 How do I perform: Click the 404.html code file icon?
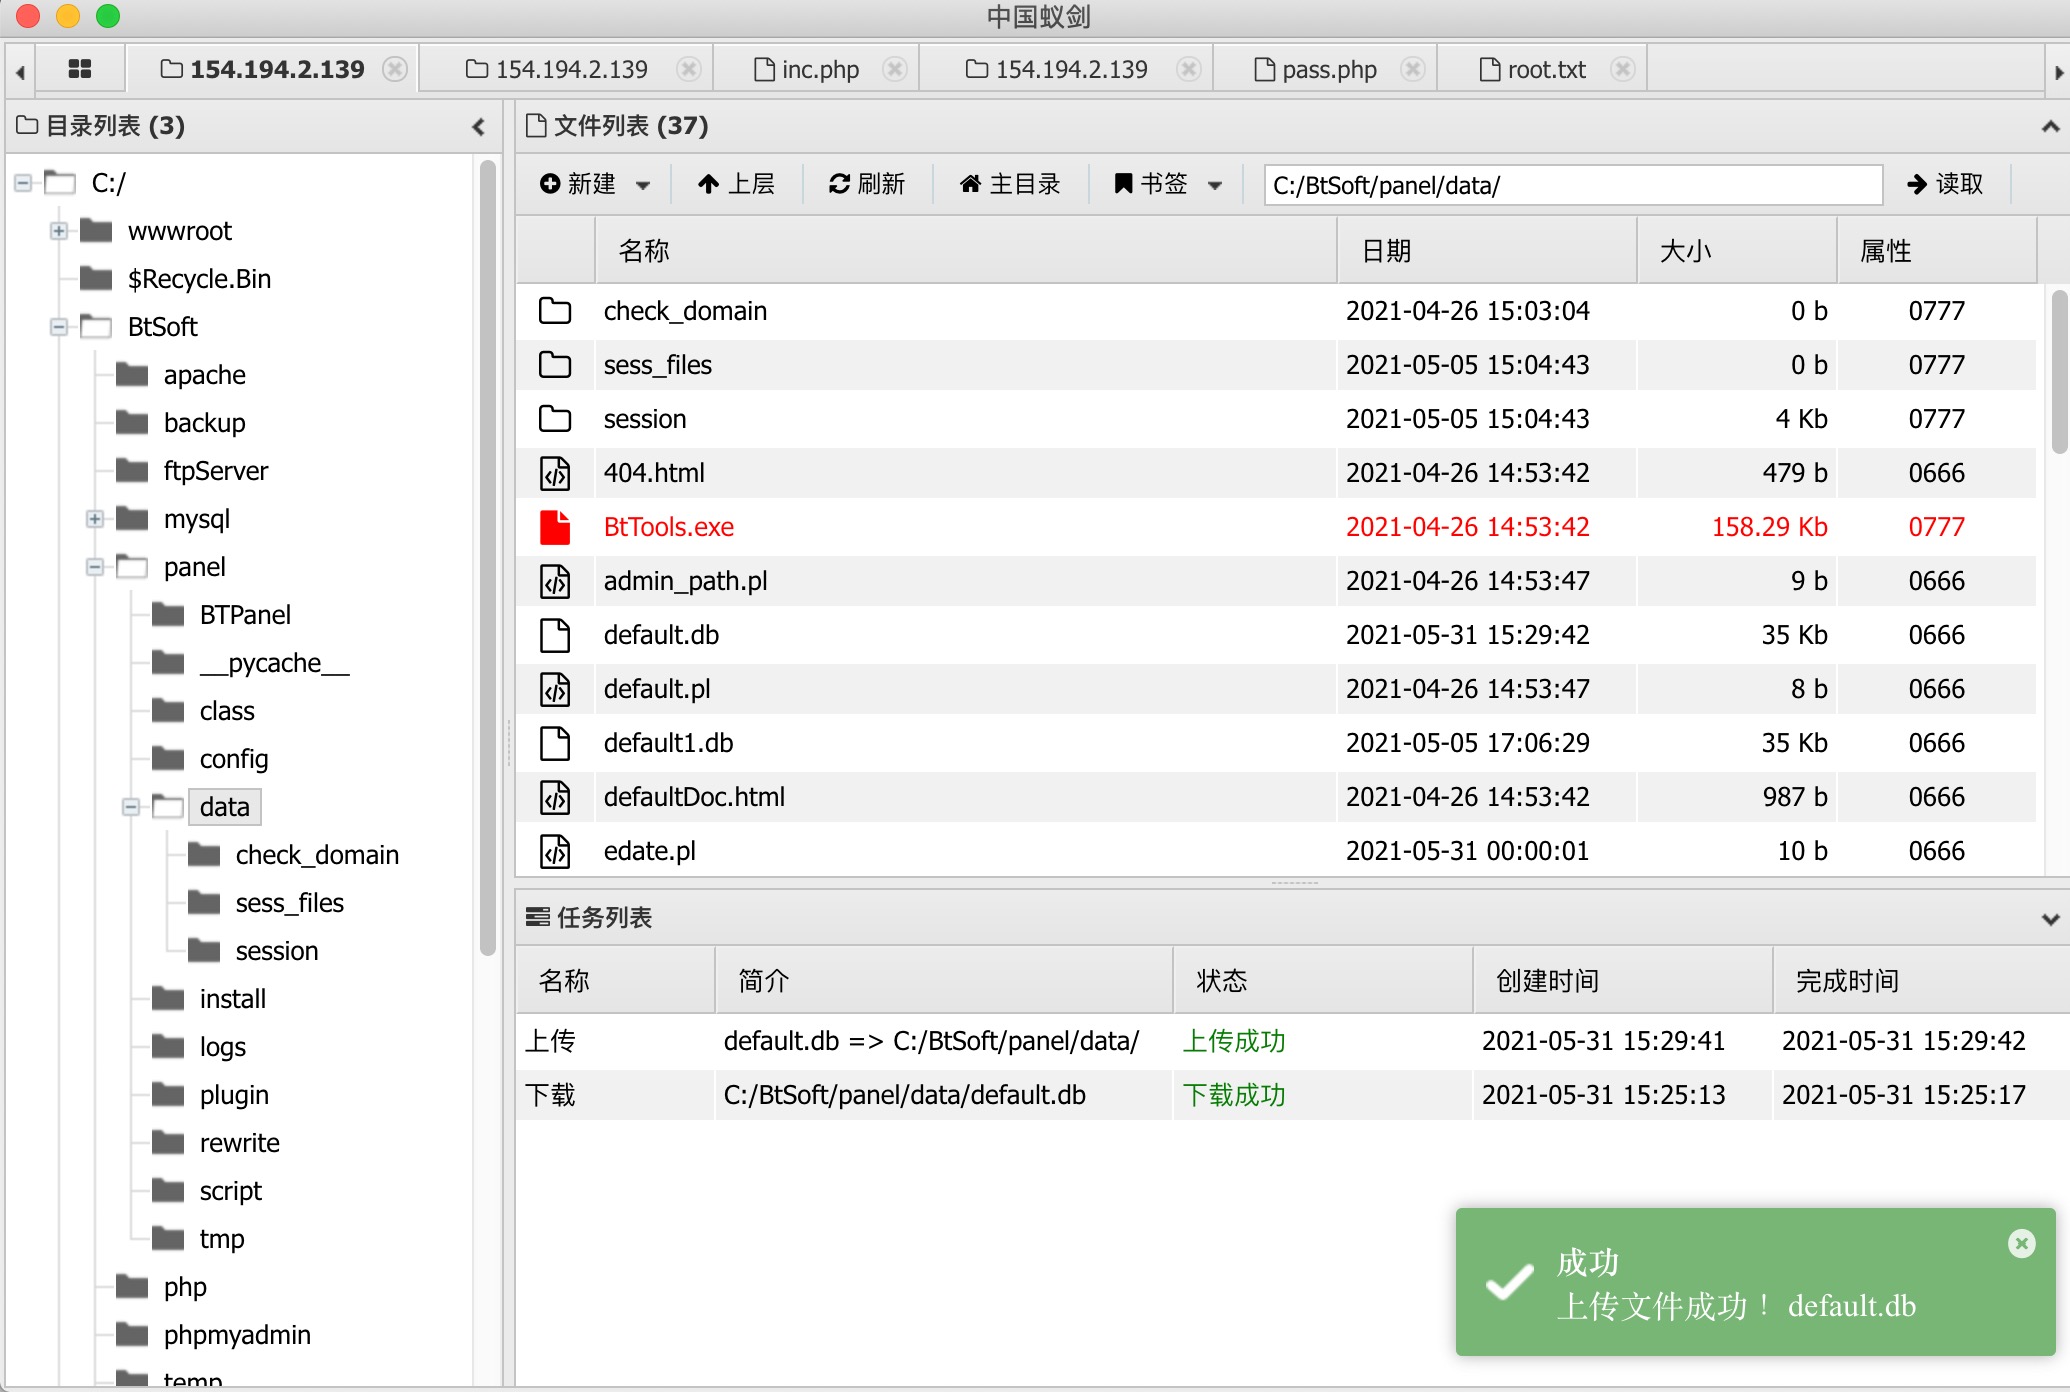pyautogui.click(x=555, y=473)
